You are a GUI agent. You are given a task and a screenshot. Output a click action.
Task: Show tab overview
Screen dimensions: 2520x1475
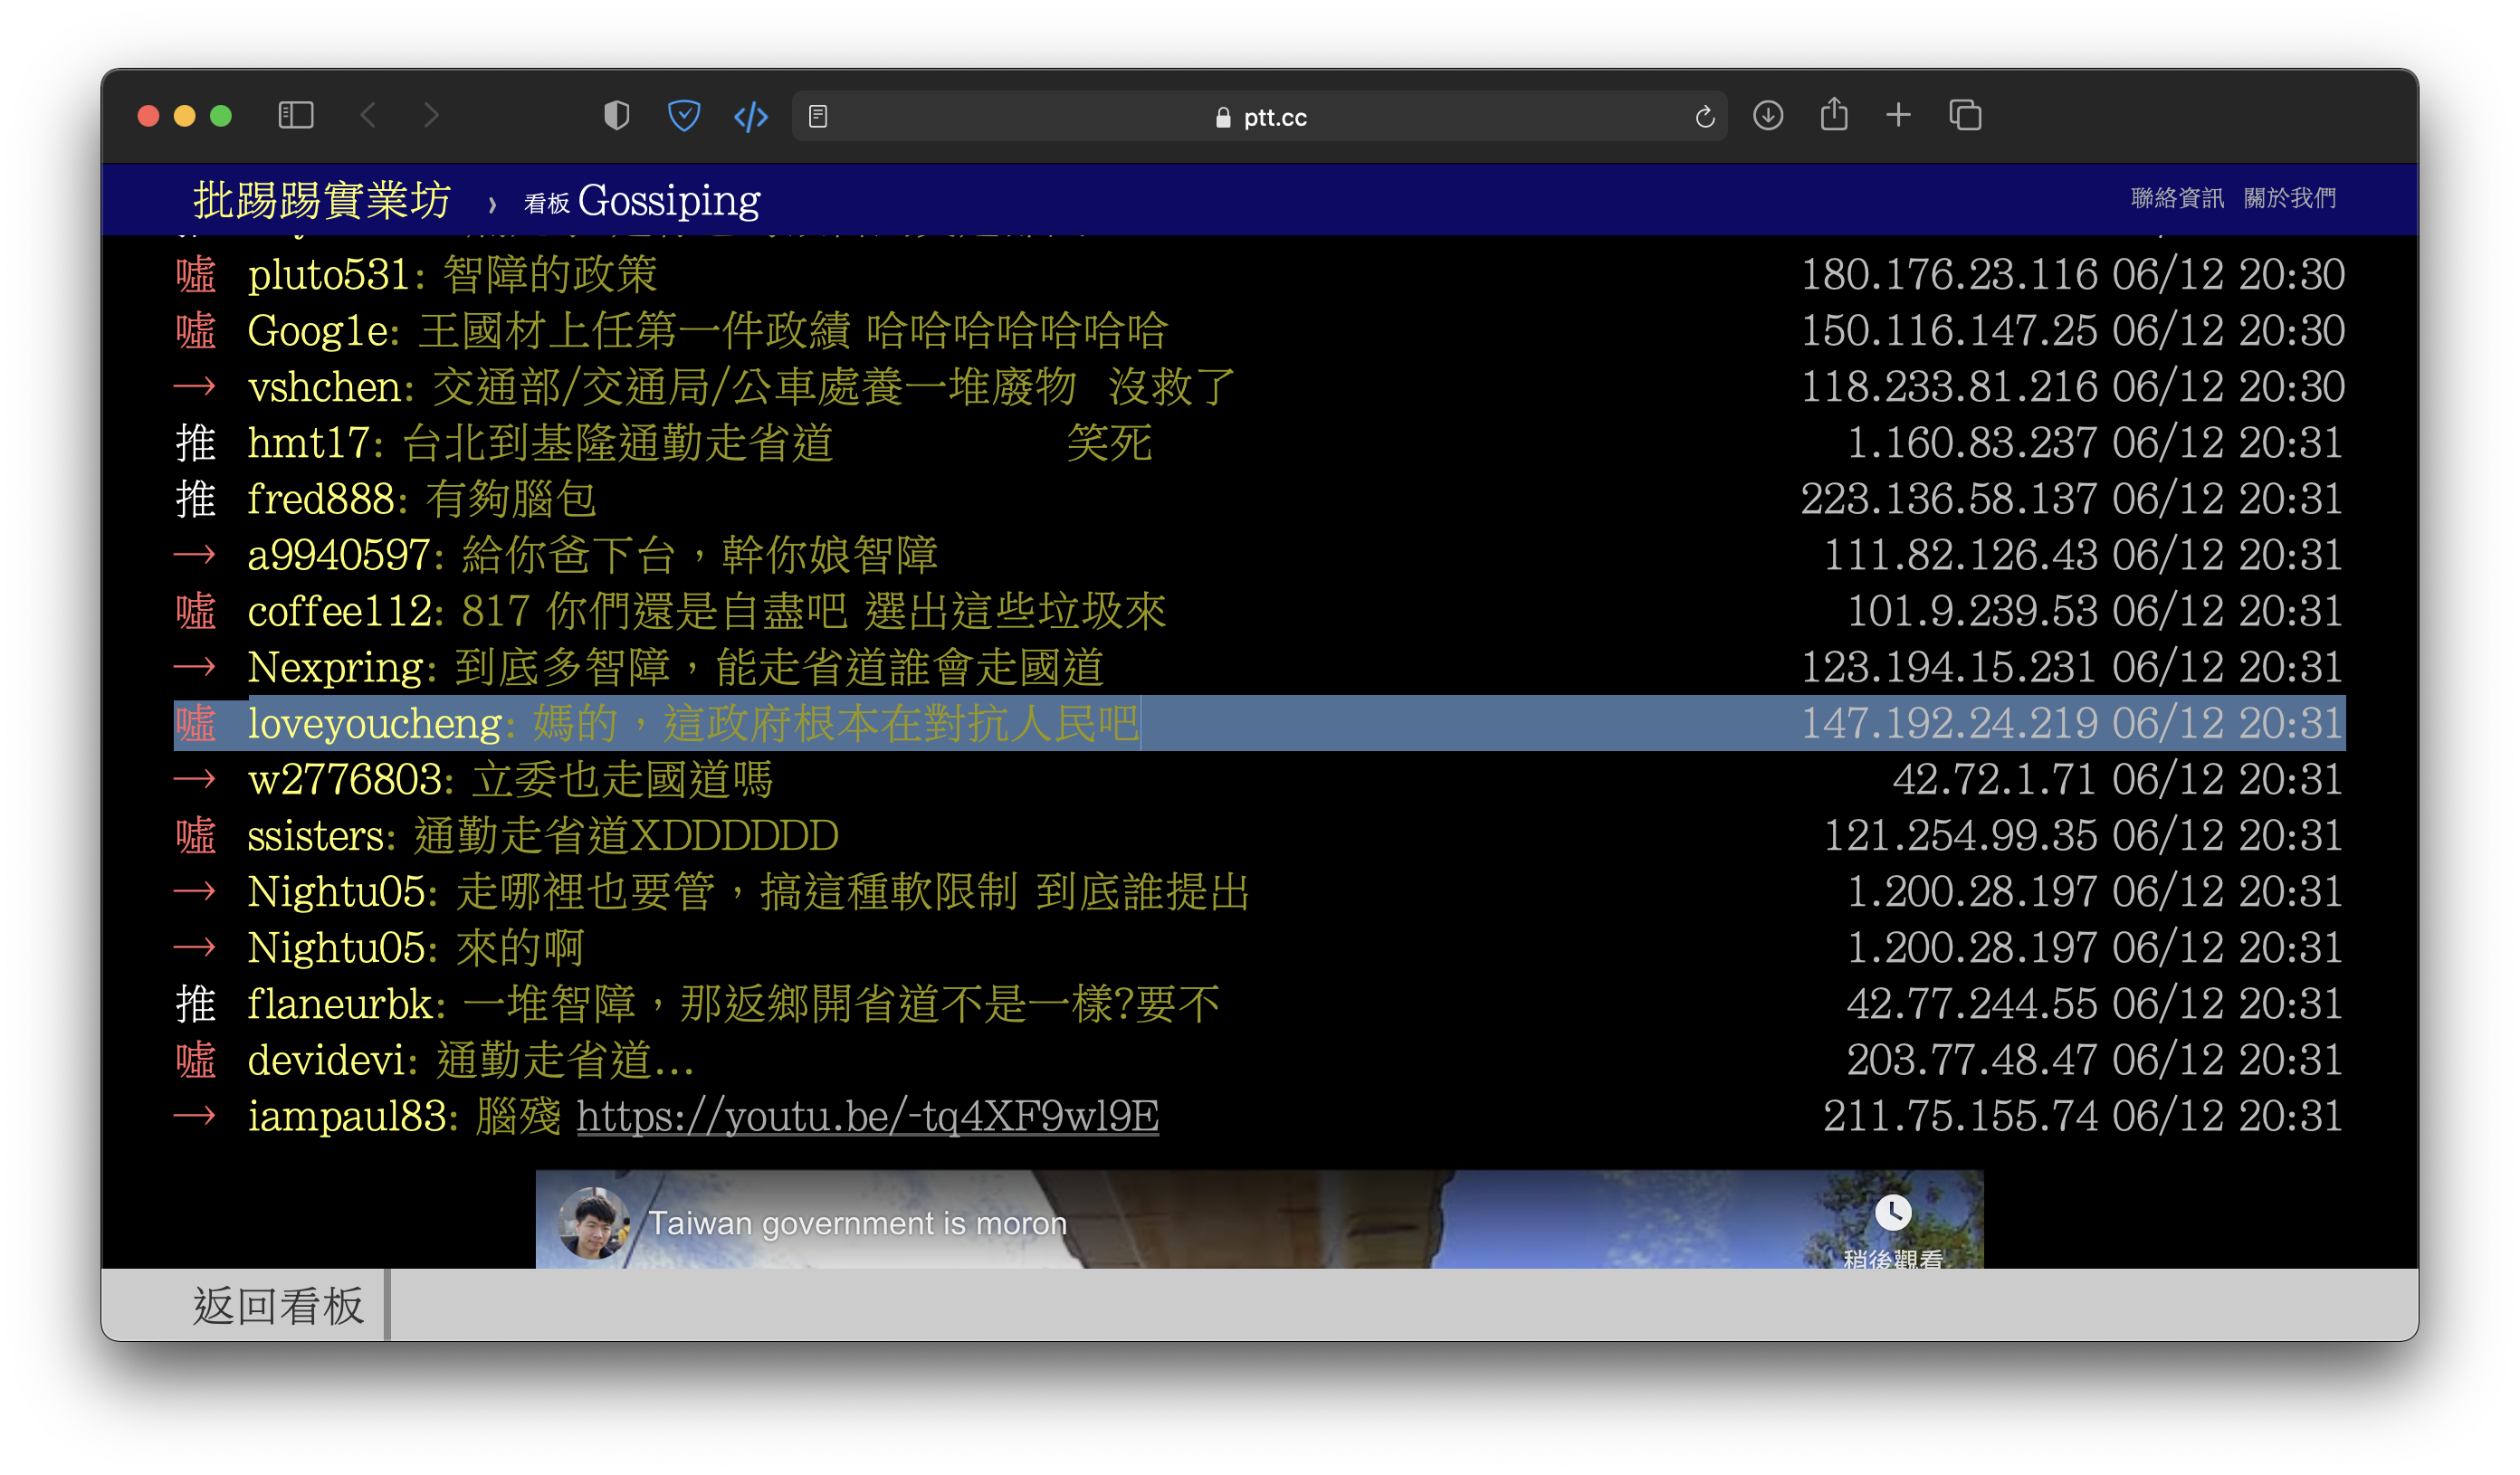pos(1964,116)
